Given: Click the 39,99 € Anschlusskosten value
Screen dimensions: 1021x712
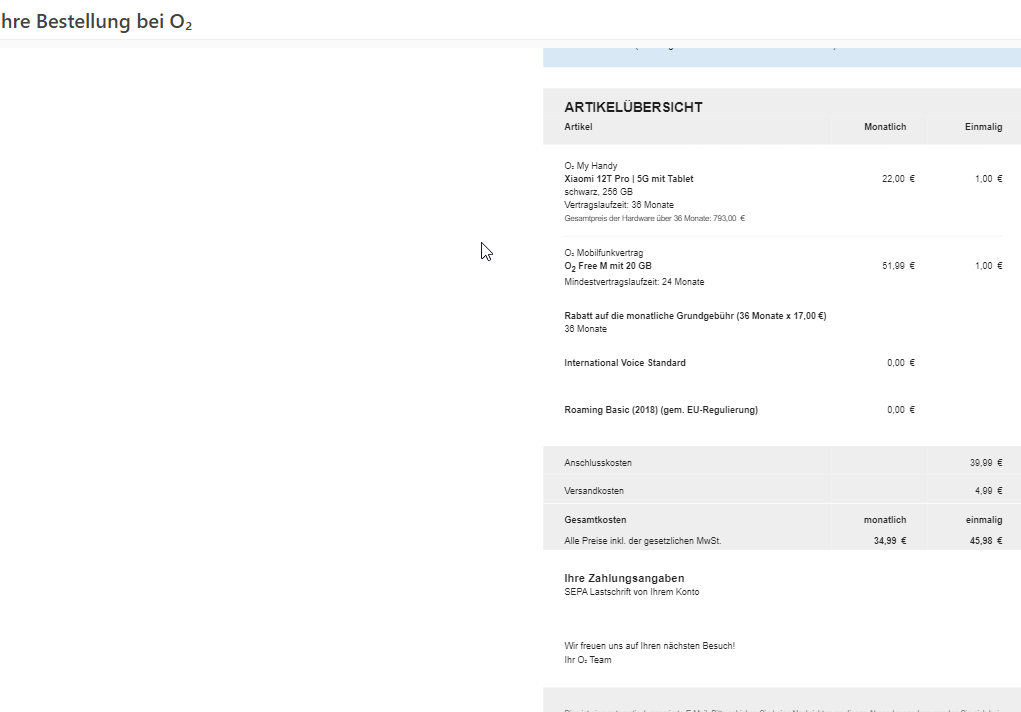Looking at the screenshot, I should click(x=986, y=463).
